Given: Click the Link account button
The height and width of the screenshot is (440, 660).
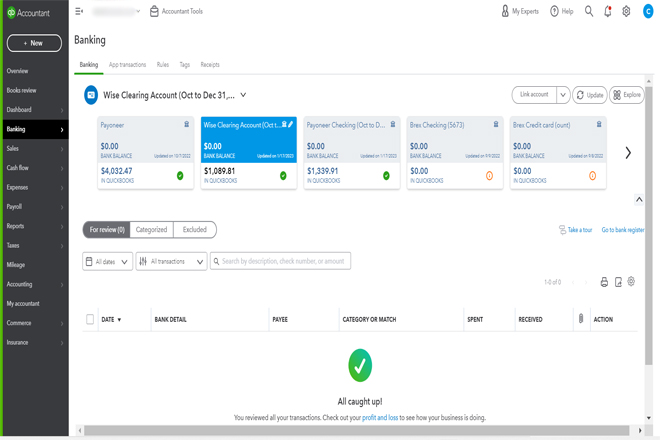Looking at the screenshot, I should tap(534, 95).
